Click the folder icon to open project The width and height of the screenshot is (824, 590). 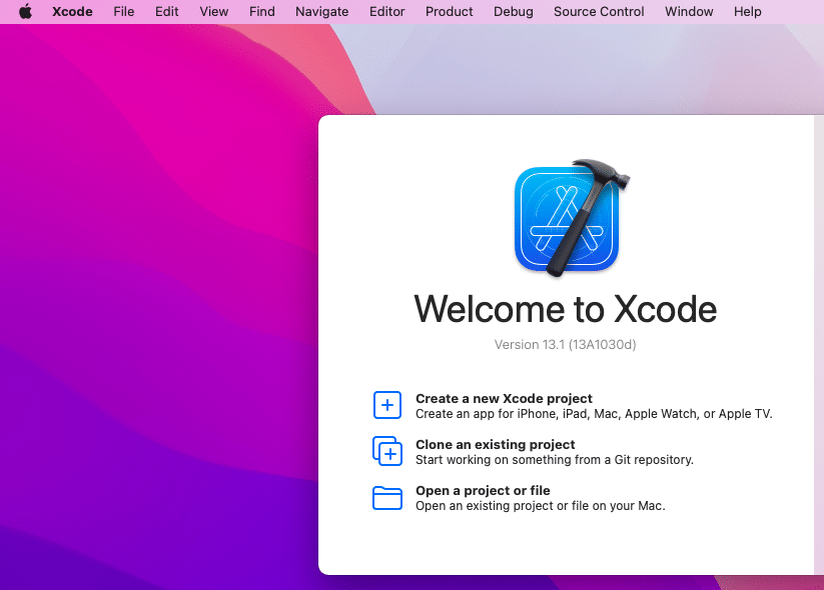tap(387, 498)
